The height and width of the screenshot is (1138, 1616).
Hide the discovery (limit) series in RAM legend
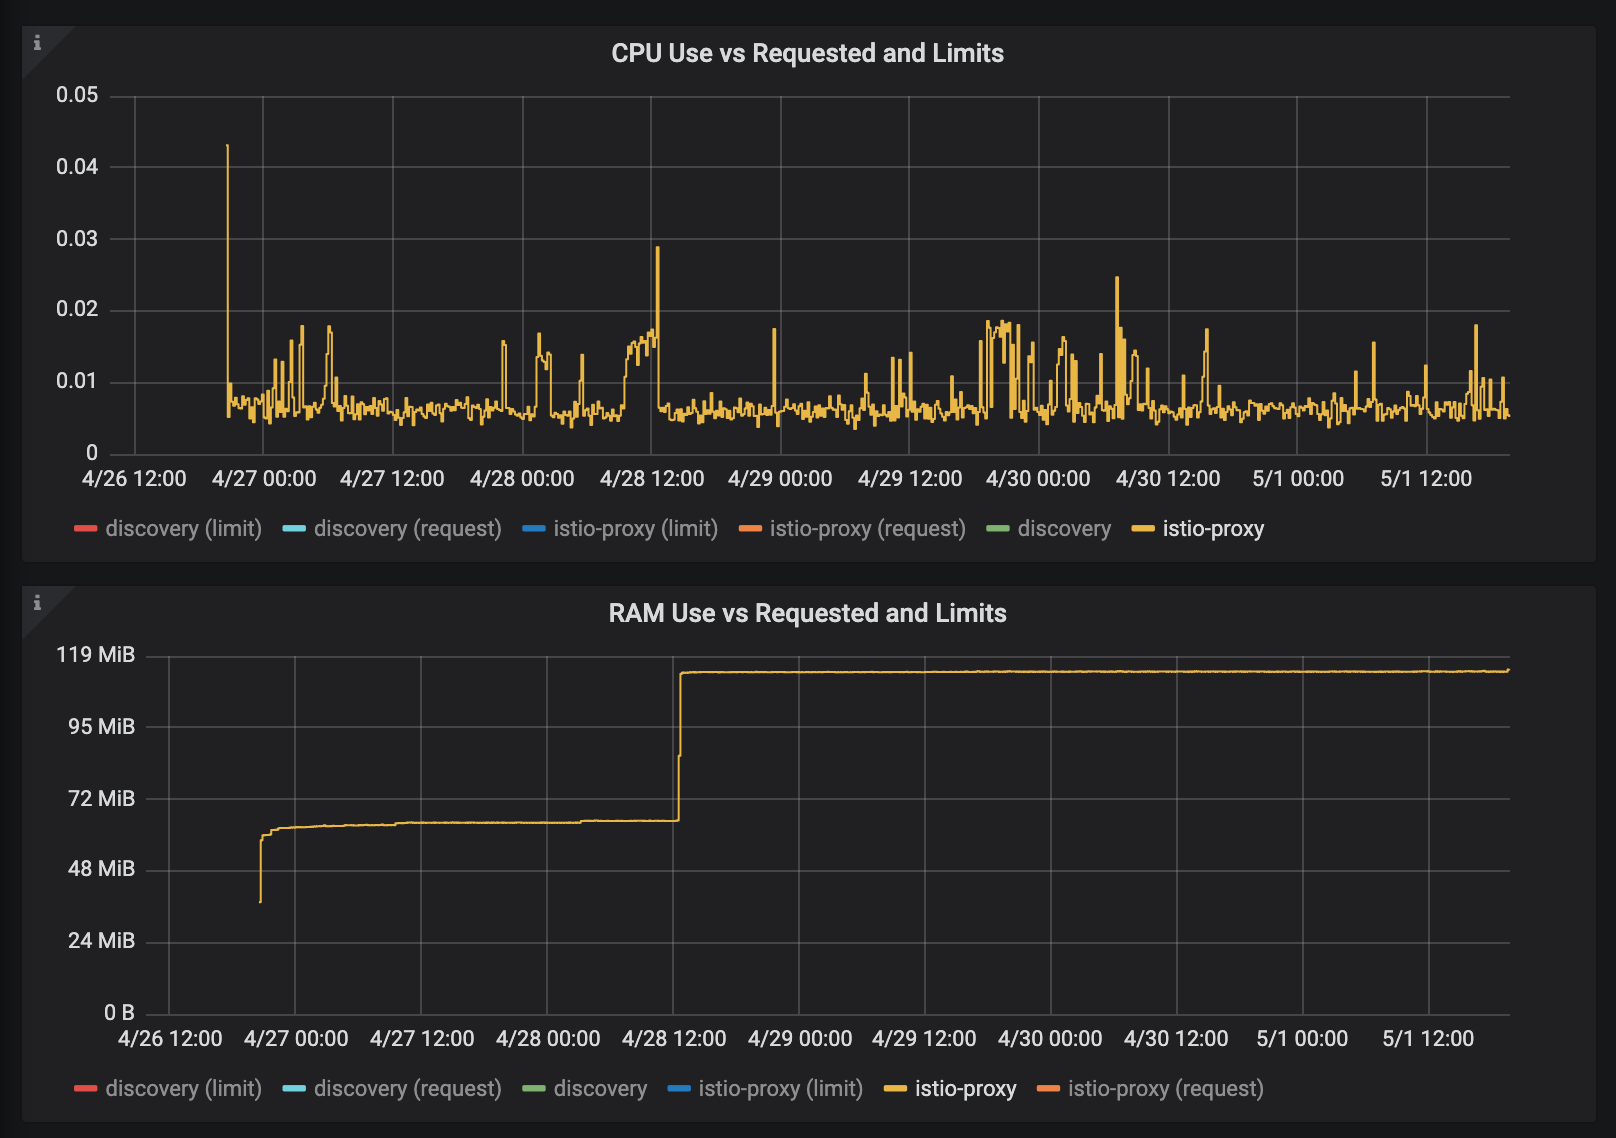tap(182, 1088)
